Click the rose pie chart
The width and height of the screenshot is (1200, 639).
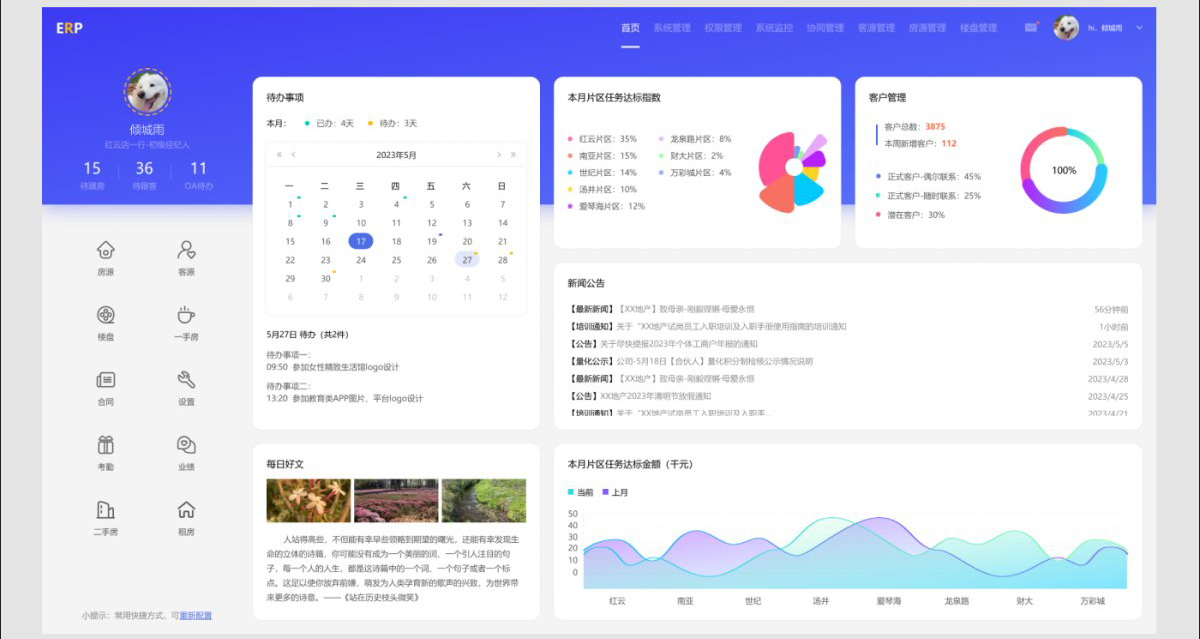[792, 171]
